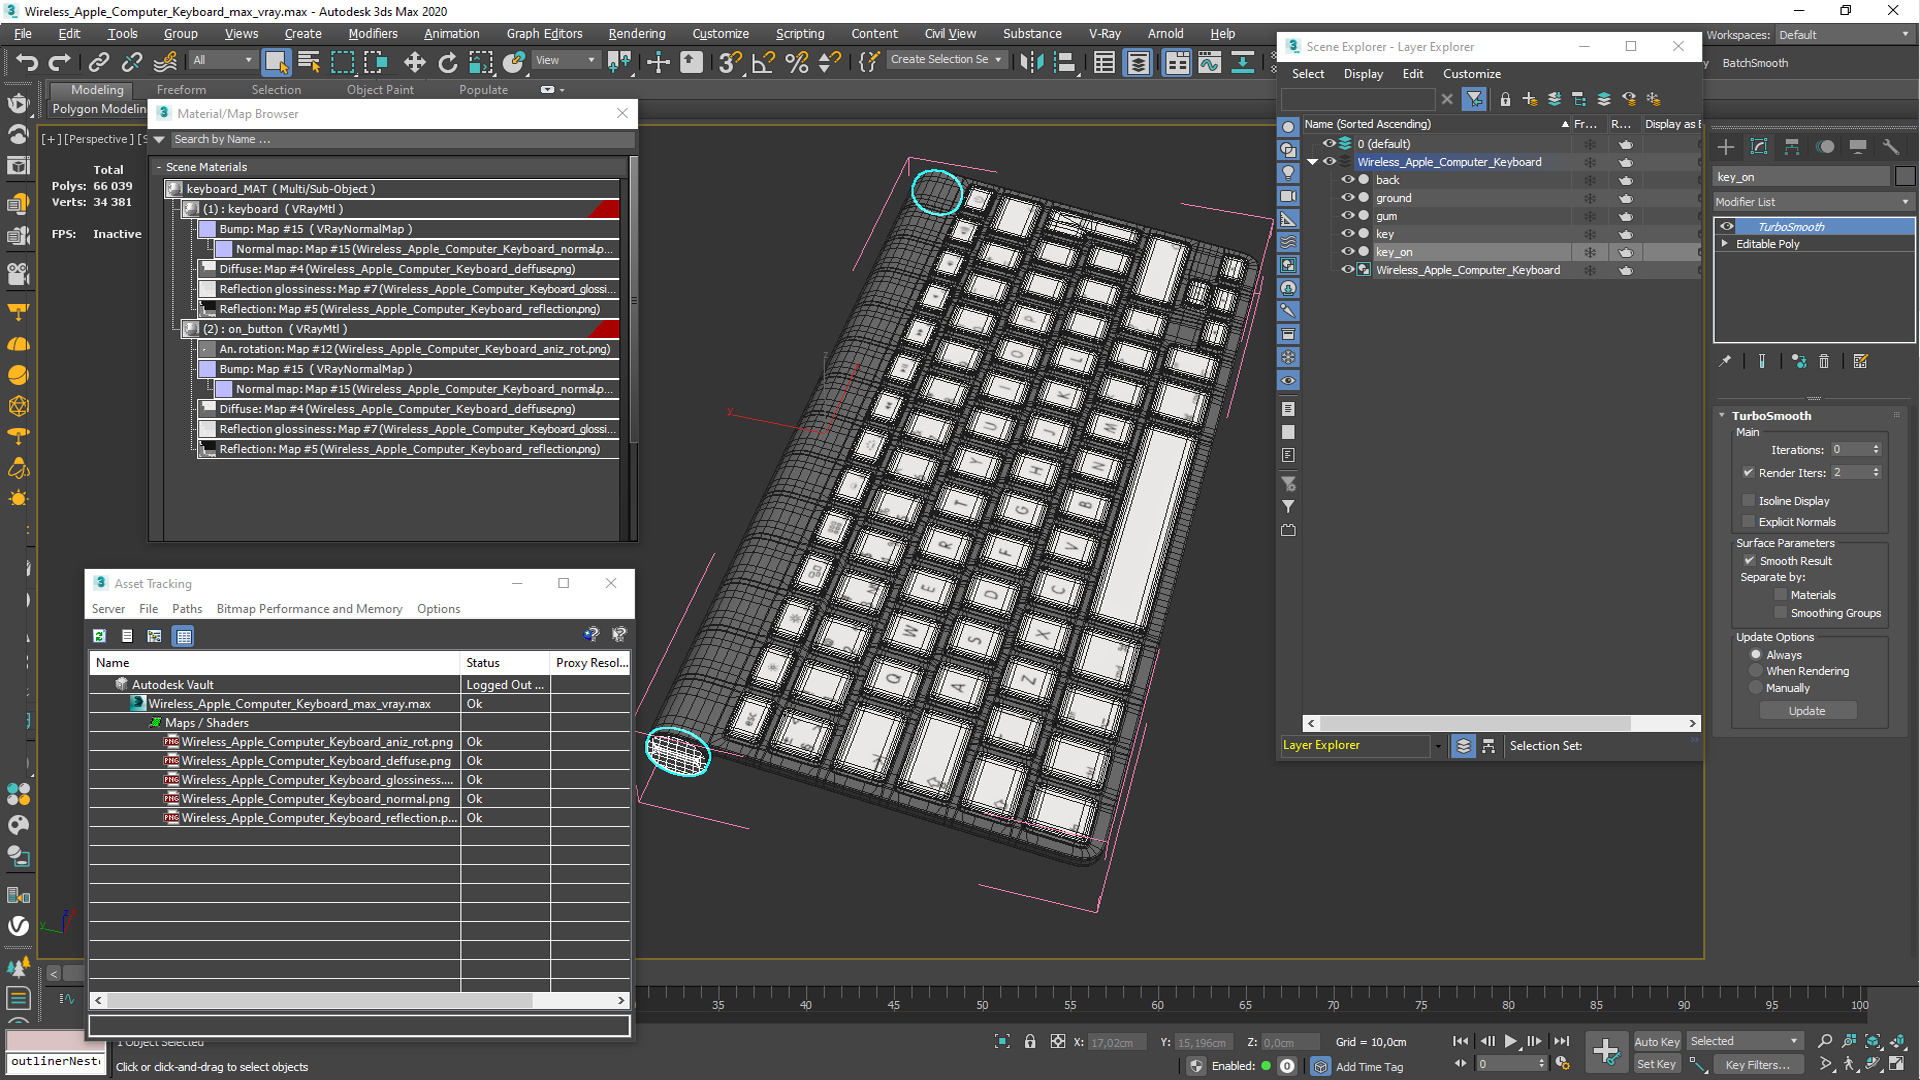
Task: Open the Graph Editors menu
Action: pyautogui.click(x=544, y=34)
